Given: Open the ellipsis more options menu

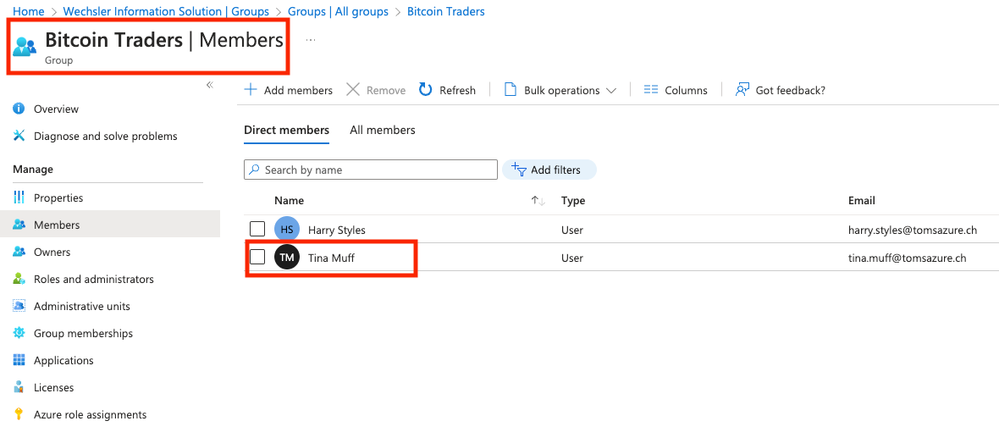Looking at the screenshot, I should point(310,40).
